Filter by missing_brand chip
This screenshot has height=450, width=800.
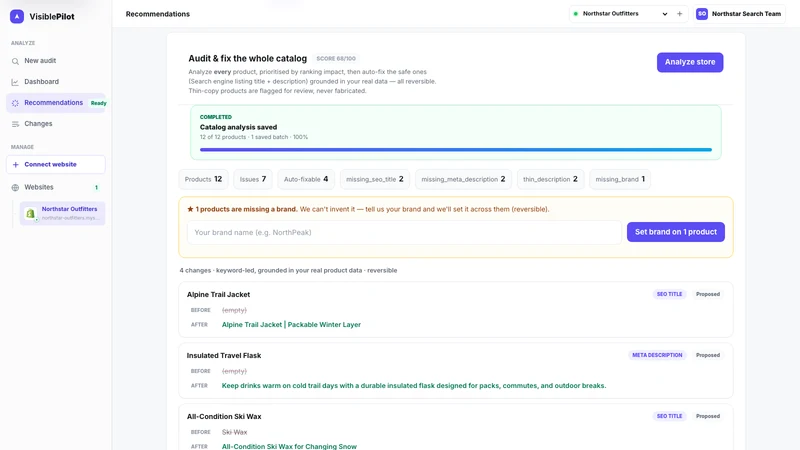(x=620, y=179)
